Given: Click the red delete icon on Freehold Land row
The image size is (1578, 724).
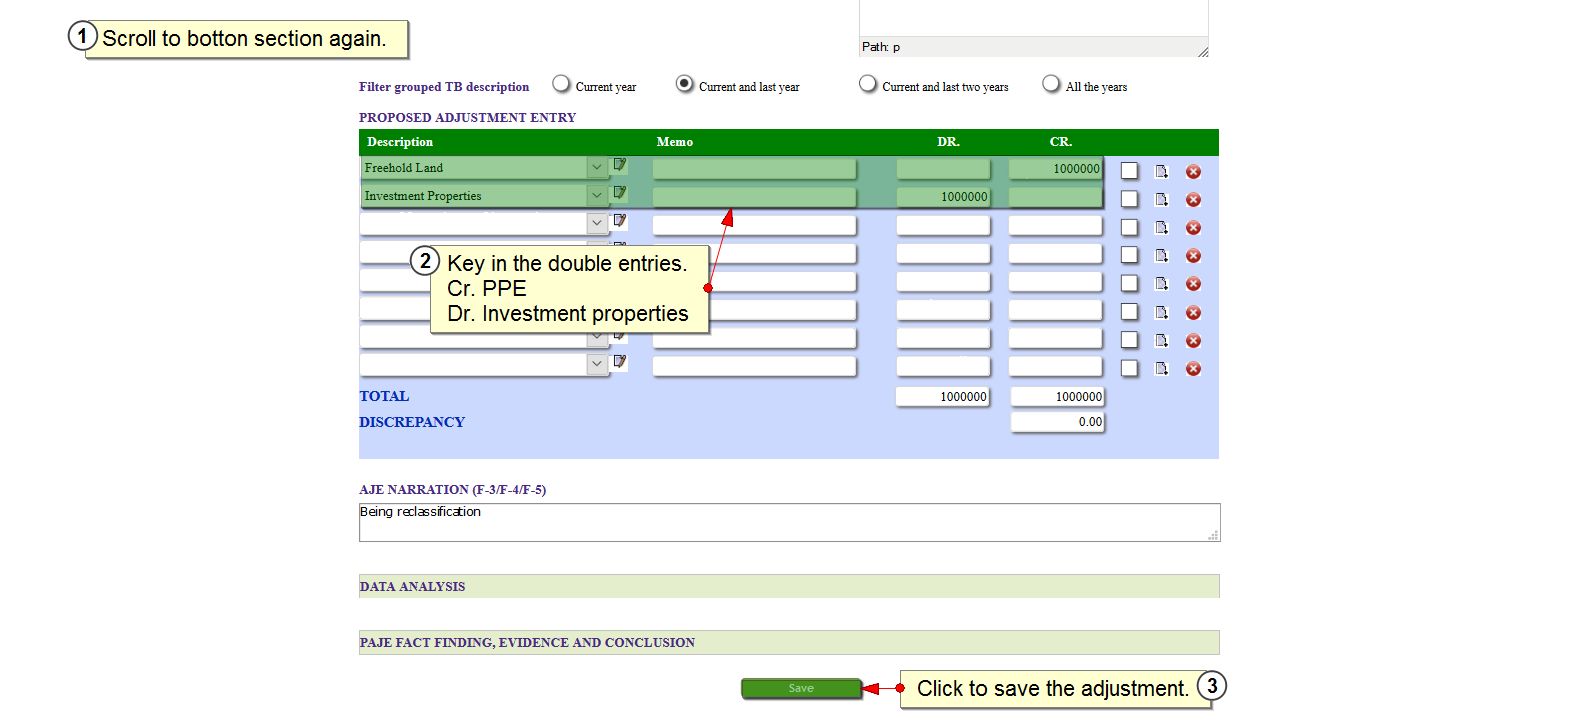Looking at the screenshot, I should pyautogui.click(x=1193, y=172).
